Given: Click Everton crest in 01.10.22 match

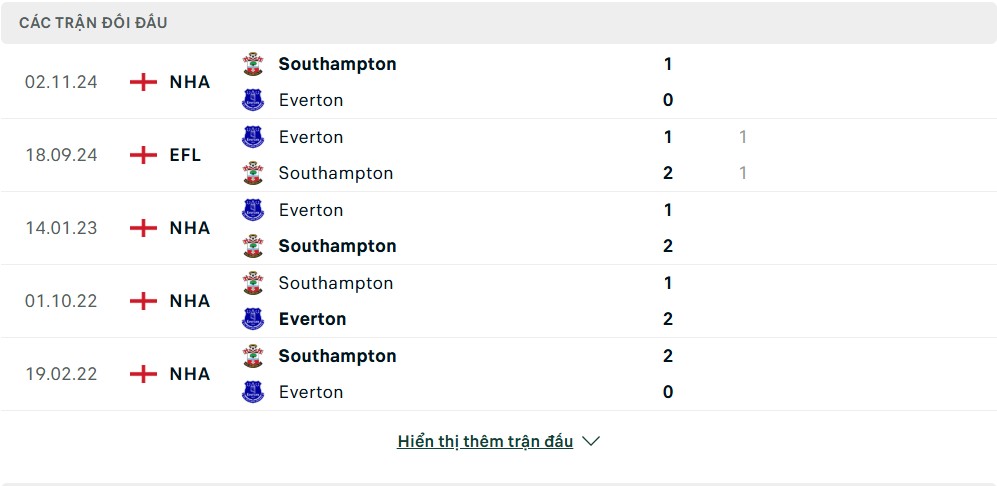Looking at the screenshot, I should 253,319.
